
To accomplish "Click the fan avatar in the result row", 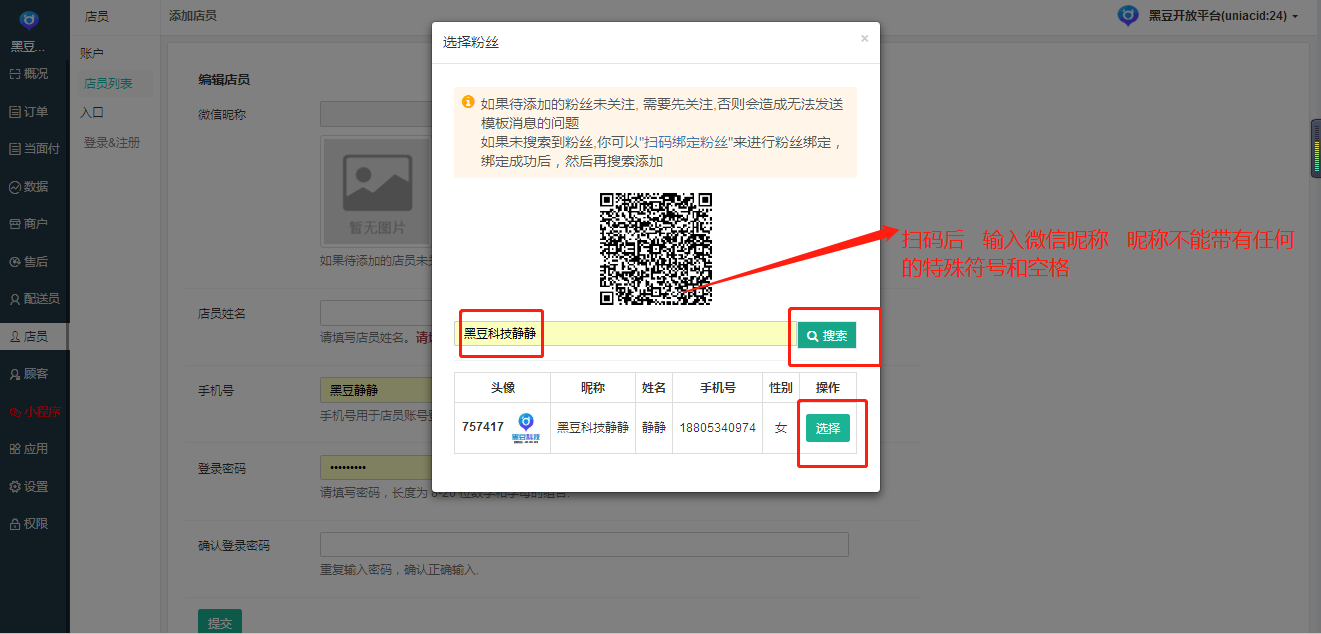I will tap(526, 427).
